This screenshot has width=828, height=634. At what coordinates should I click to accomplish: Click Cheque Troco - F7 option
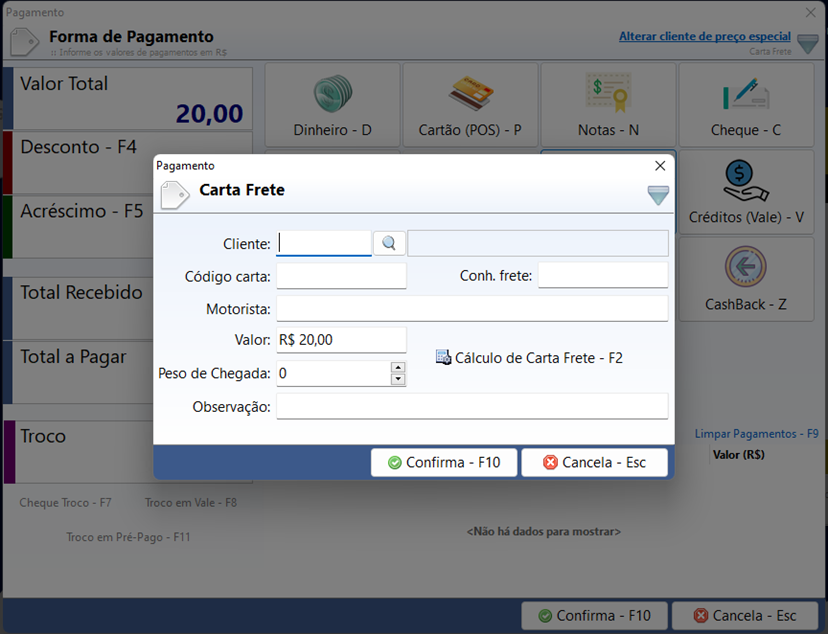65,503
